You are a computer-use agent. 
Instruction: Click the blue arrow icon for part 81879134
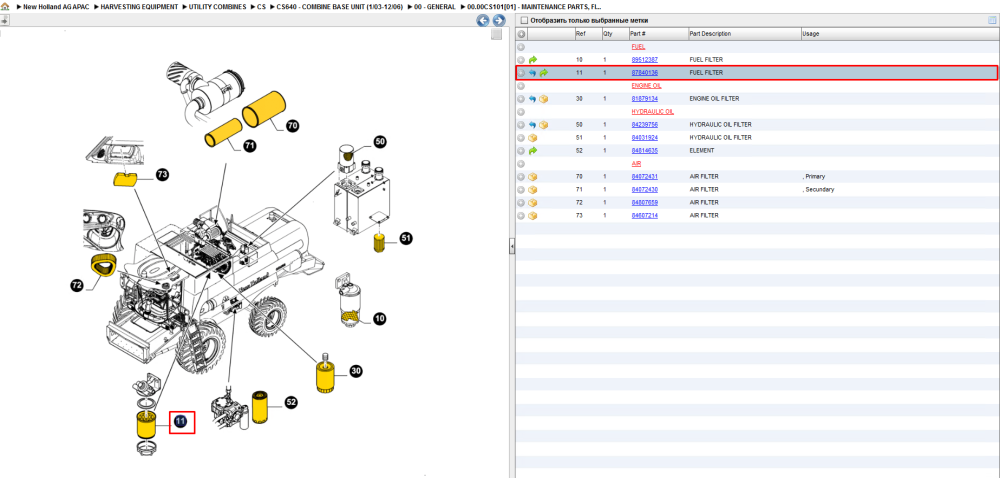(533, 99)
